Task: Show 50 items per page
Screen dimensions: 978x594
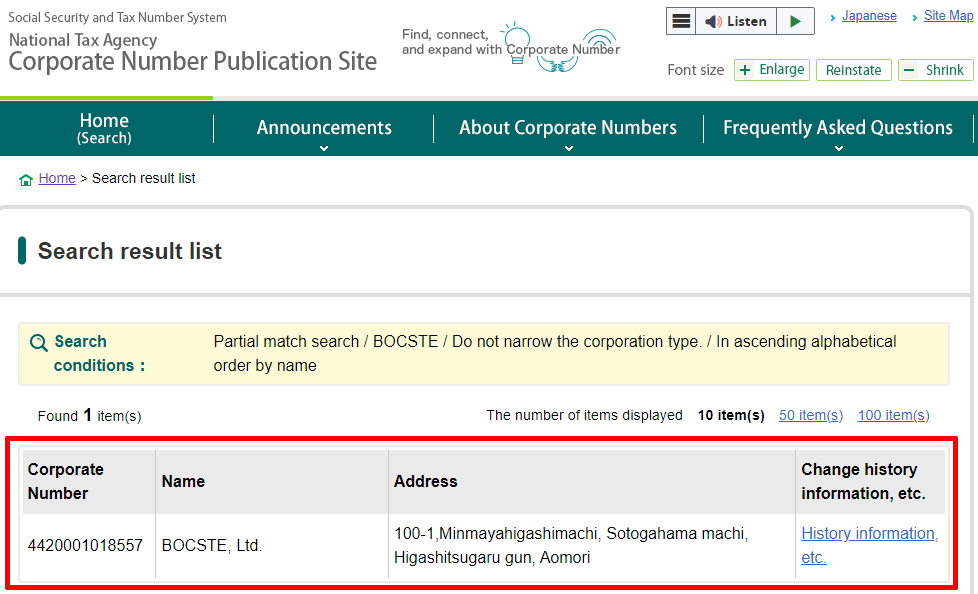Action: [810, 415]
